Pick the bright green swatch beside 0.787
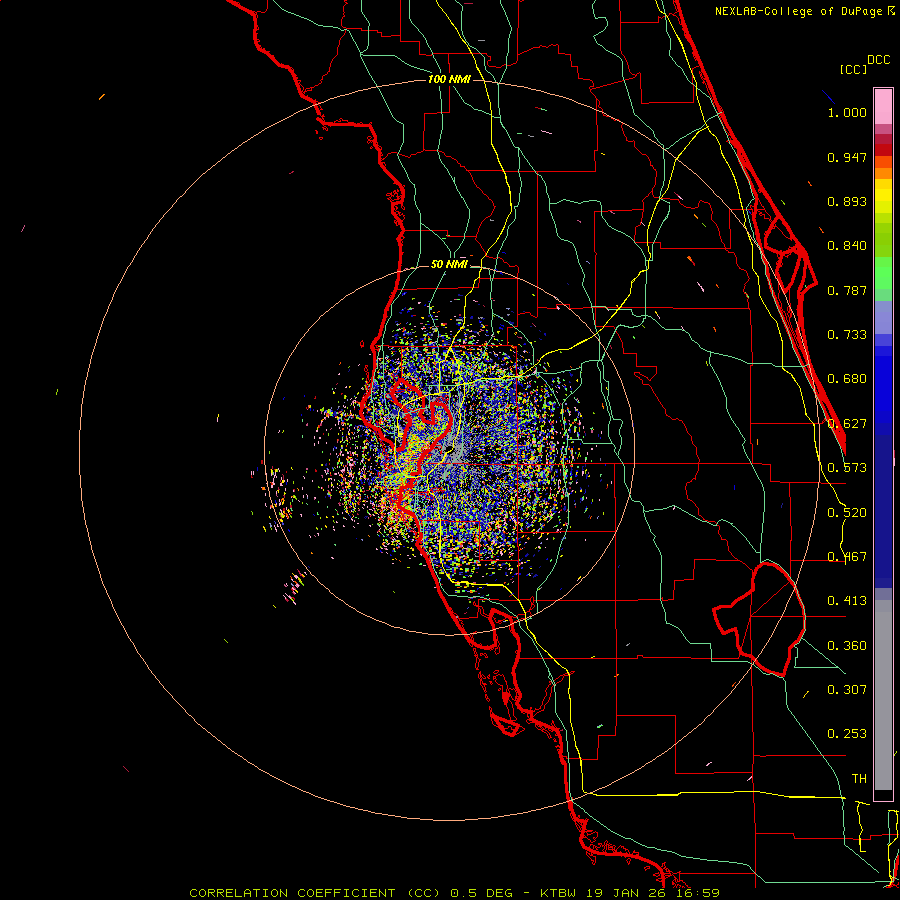This screenshot has width=900, height=900. [x=883, y=273]
